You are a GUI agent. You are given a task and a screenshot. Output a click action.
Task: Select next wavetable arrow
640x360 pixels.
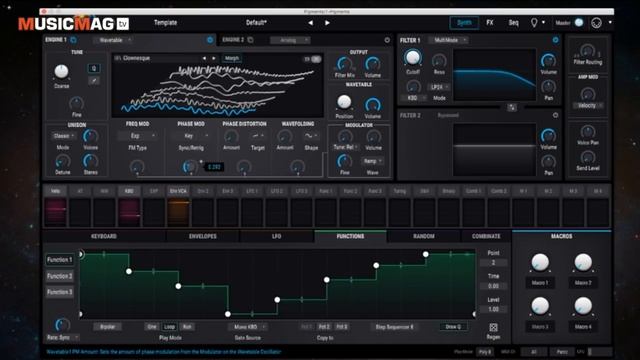click(213, 58)
